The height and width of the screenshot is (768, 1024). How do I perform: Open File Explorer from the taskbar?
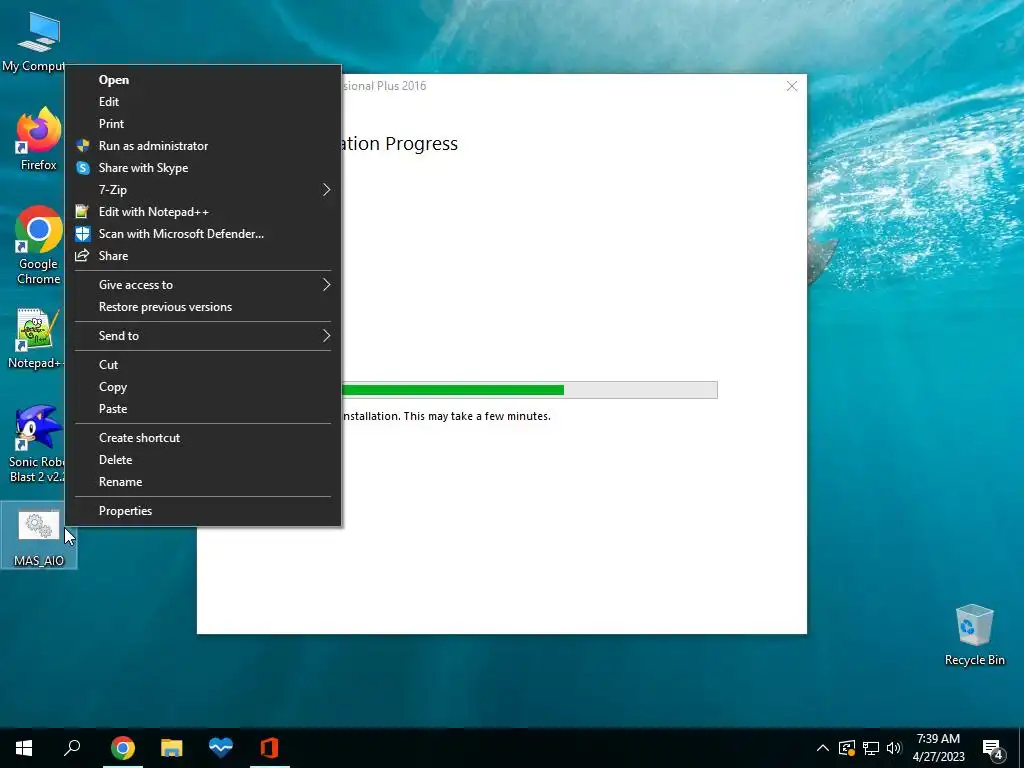(x=172, y=748)
